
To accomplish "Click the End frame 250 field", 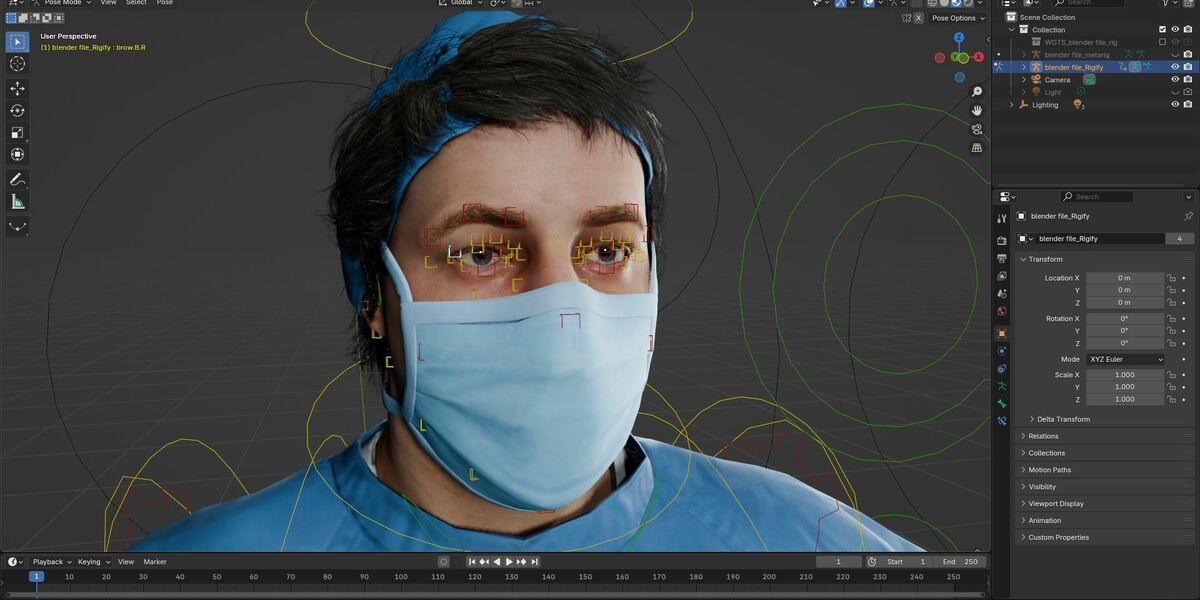I will [961, 562].
